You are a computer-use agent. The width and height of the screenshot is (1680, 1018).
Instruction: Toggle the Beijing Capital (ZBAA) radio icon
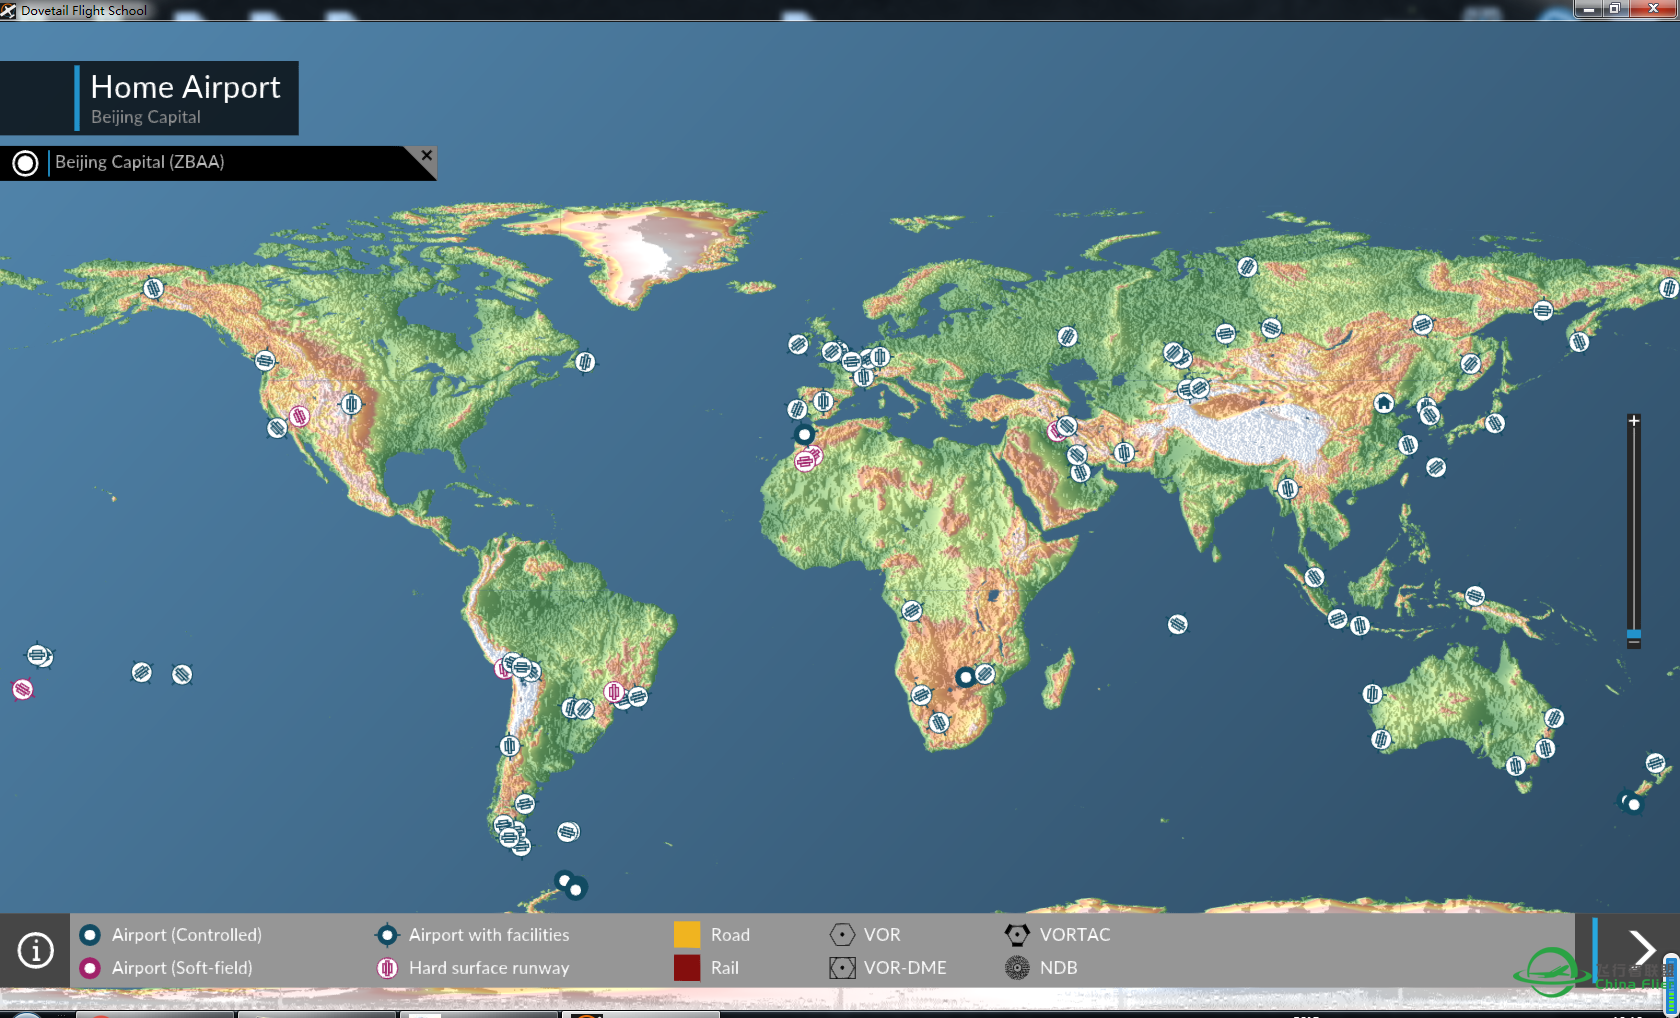point(25,163)
